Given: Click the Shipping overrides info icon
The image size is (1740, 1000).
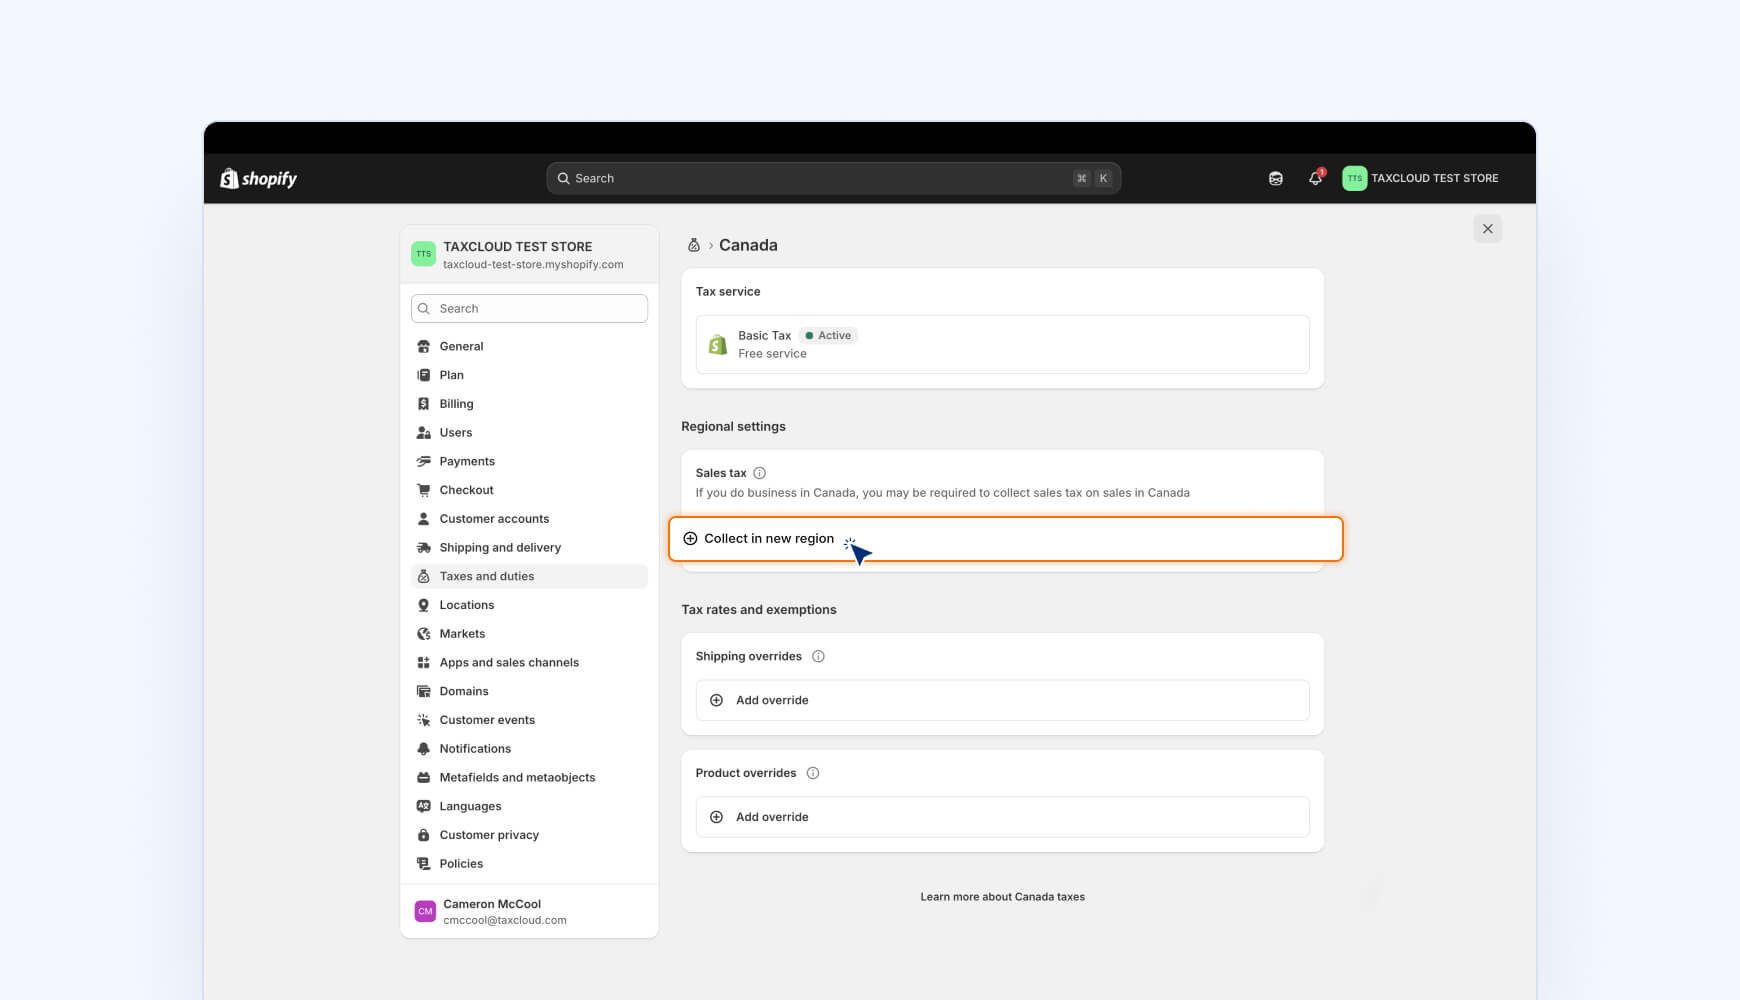Looking at the screenshot, I should click(818, 656).
